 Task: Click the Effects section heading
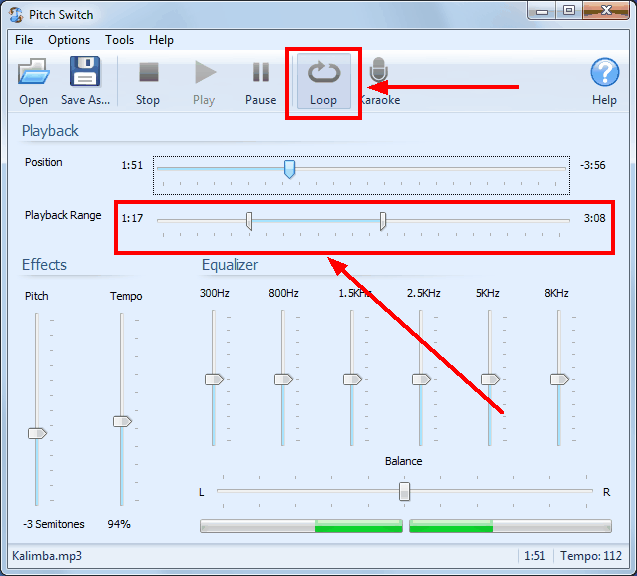pos(44,265)
